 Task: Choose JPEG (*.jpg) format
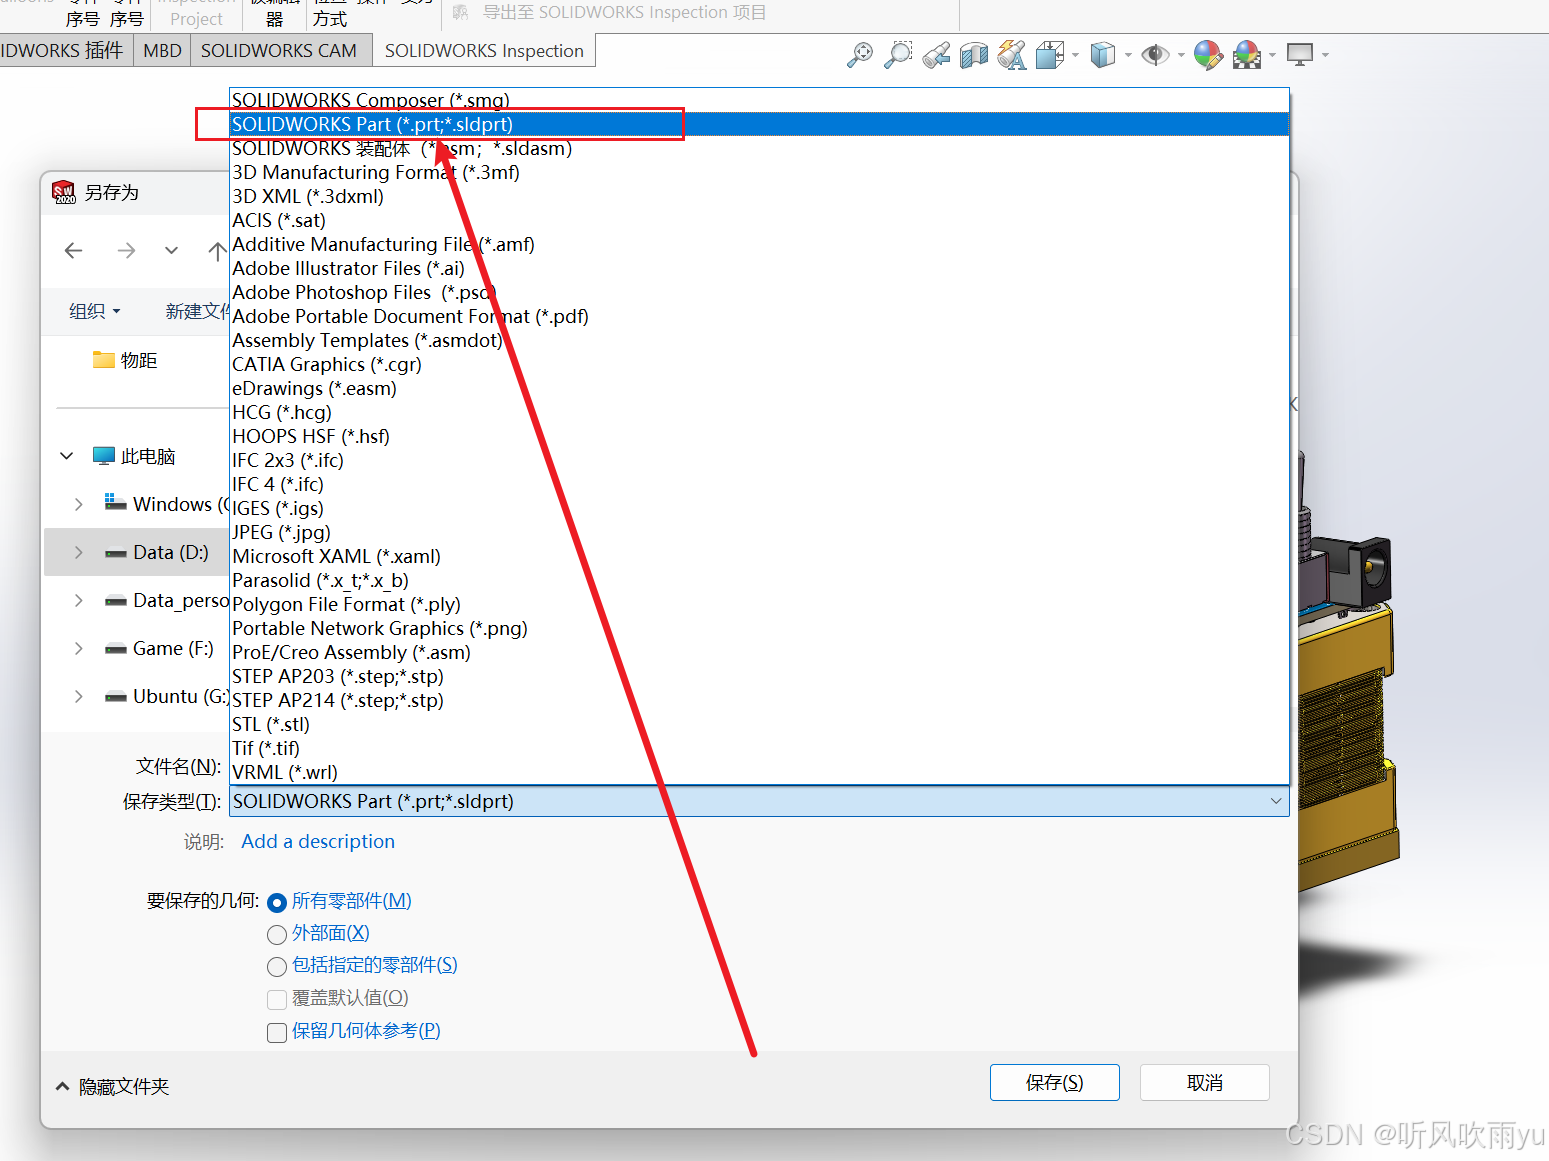tap(759, 532)
